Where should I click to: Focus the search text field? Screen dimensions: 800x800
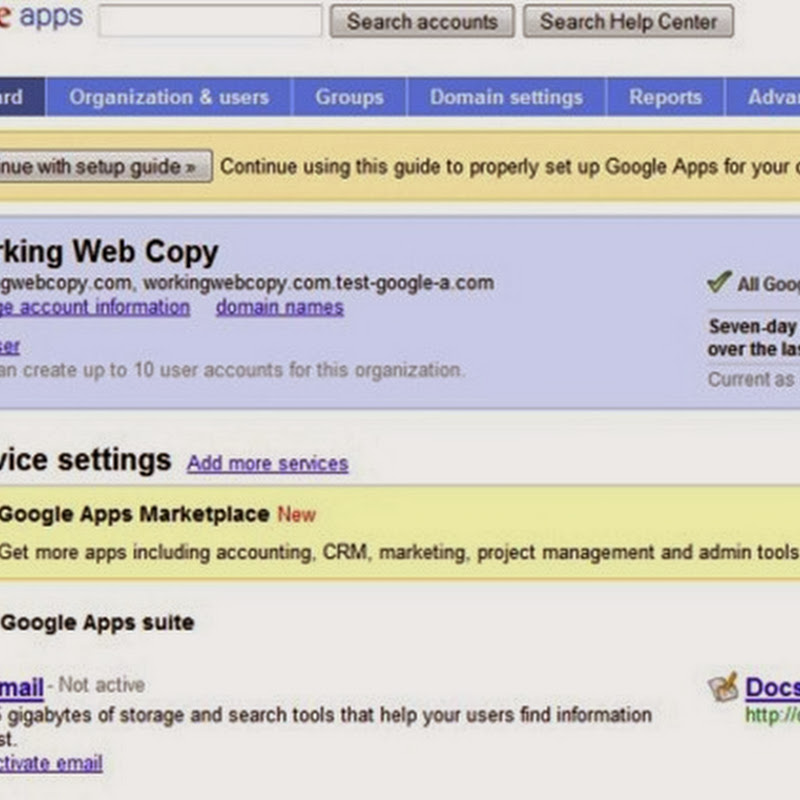(210, 21)
